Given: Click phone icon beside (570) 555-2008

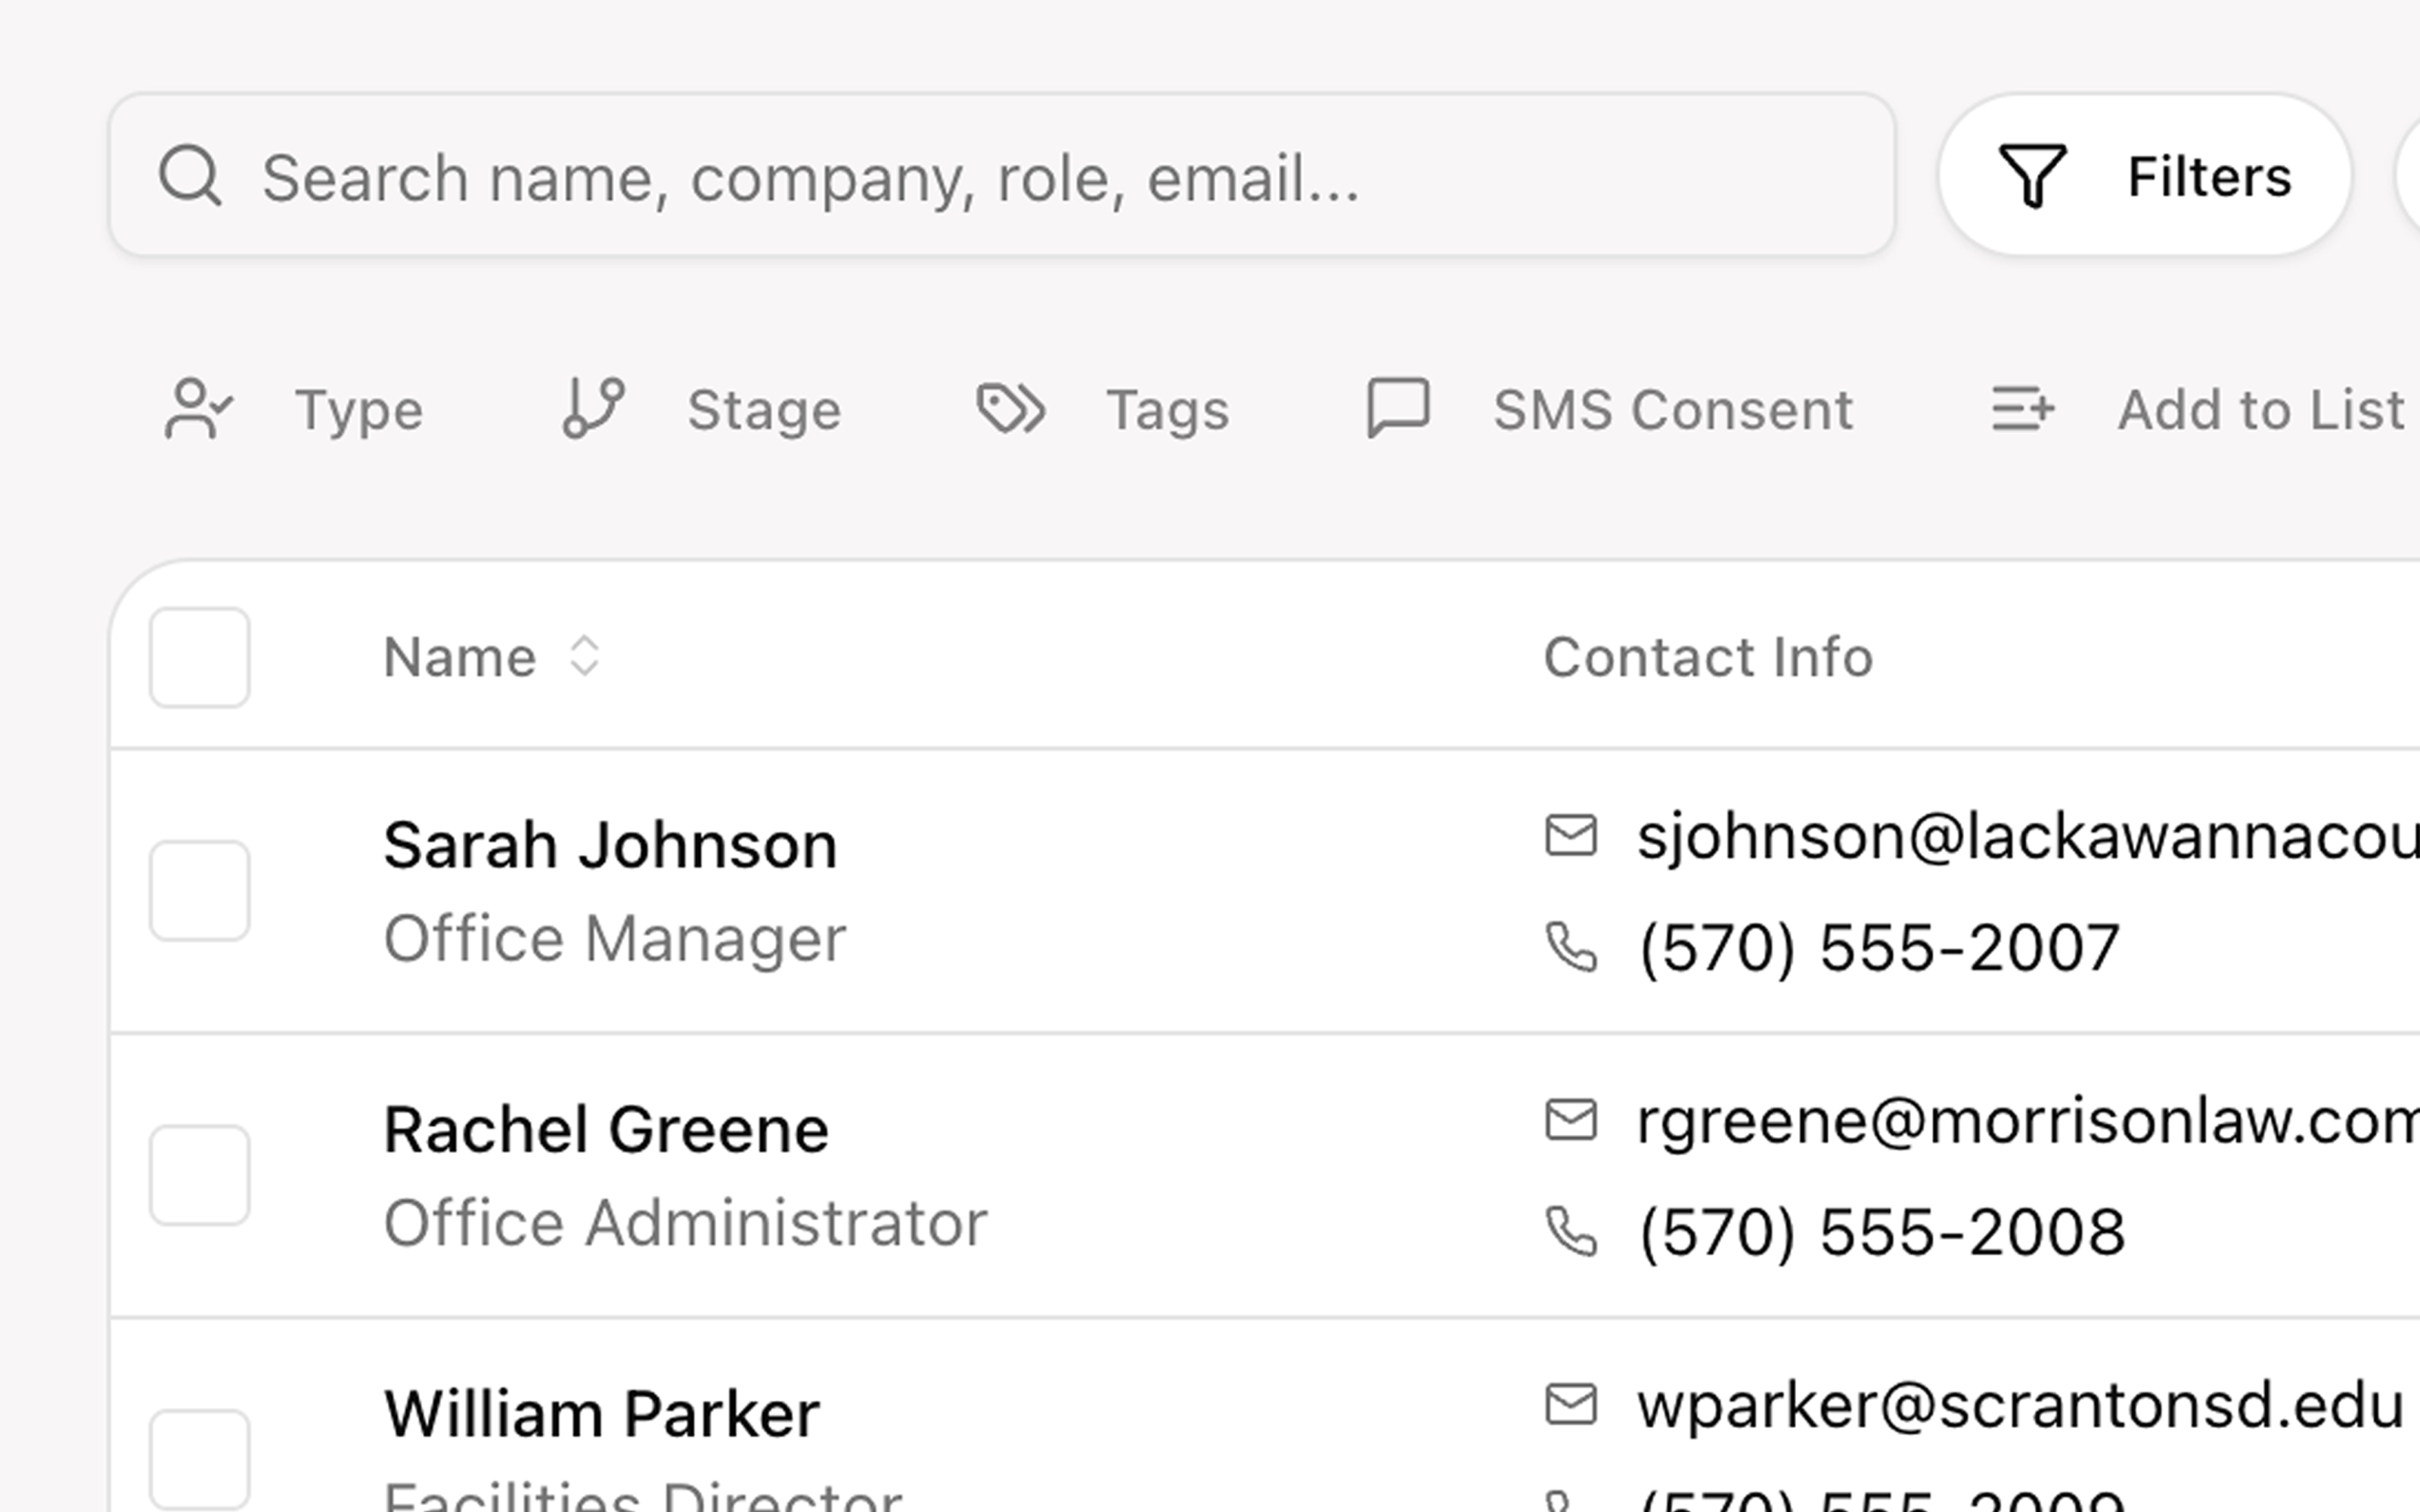Looking at the screenshot, I should coord(1571,1231).
